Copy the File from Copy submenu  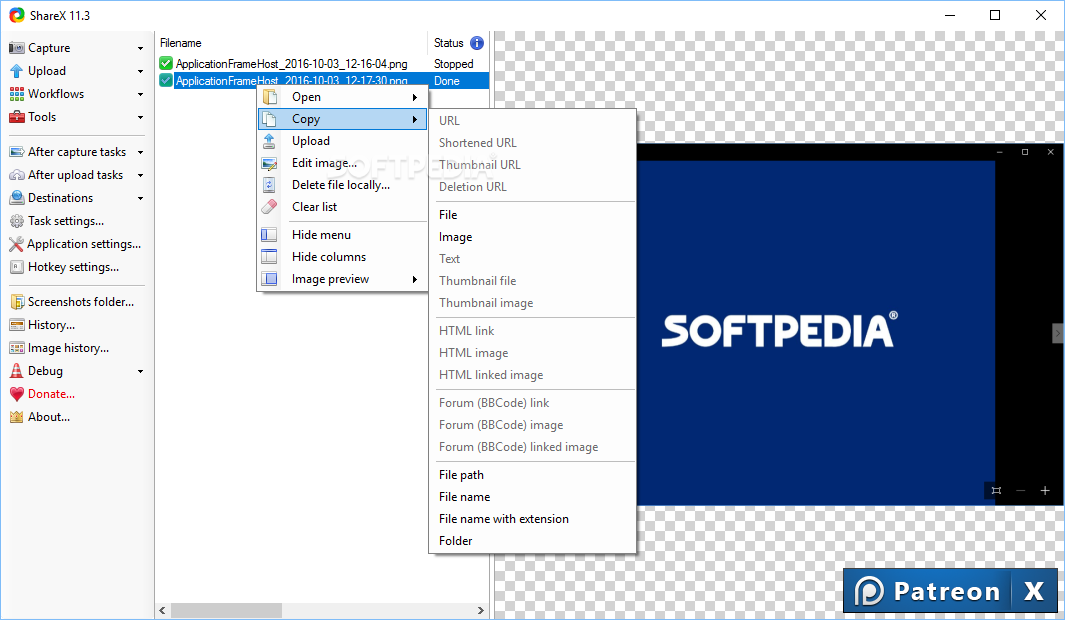532,215
